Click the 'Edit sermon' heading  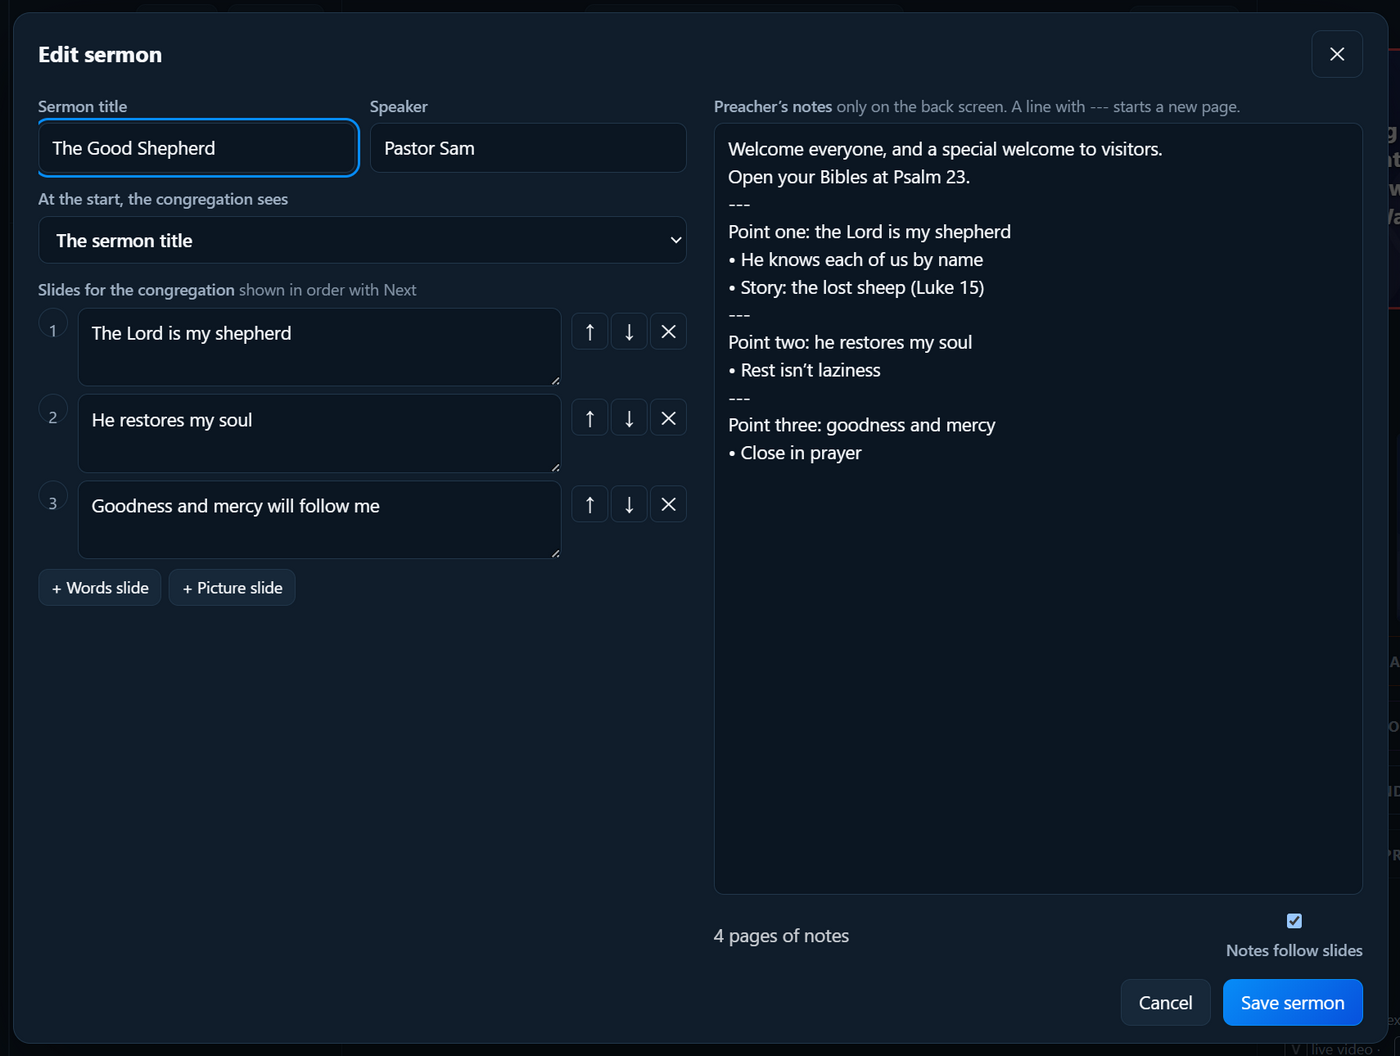[x=100, y=55]
